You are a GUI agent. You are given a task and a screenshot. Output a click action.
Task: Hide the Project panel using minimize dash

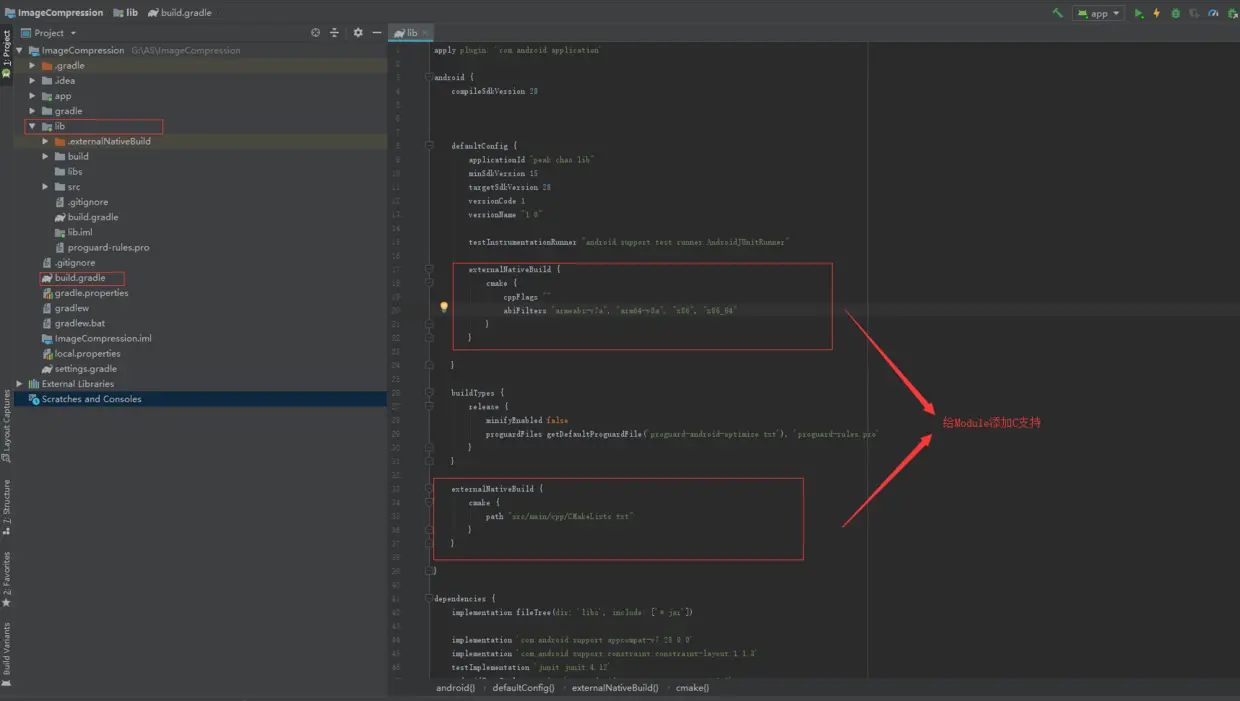point(377,33)
